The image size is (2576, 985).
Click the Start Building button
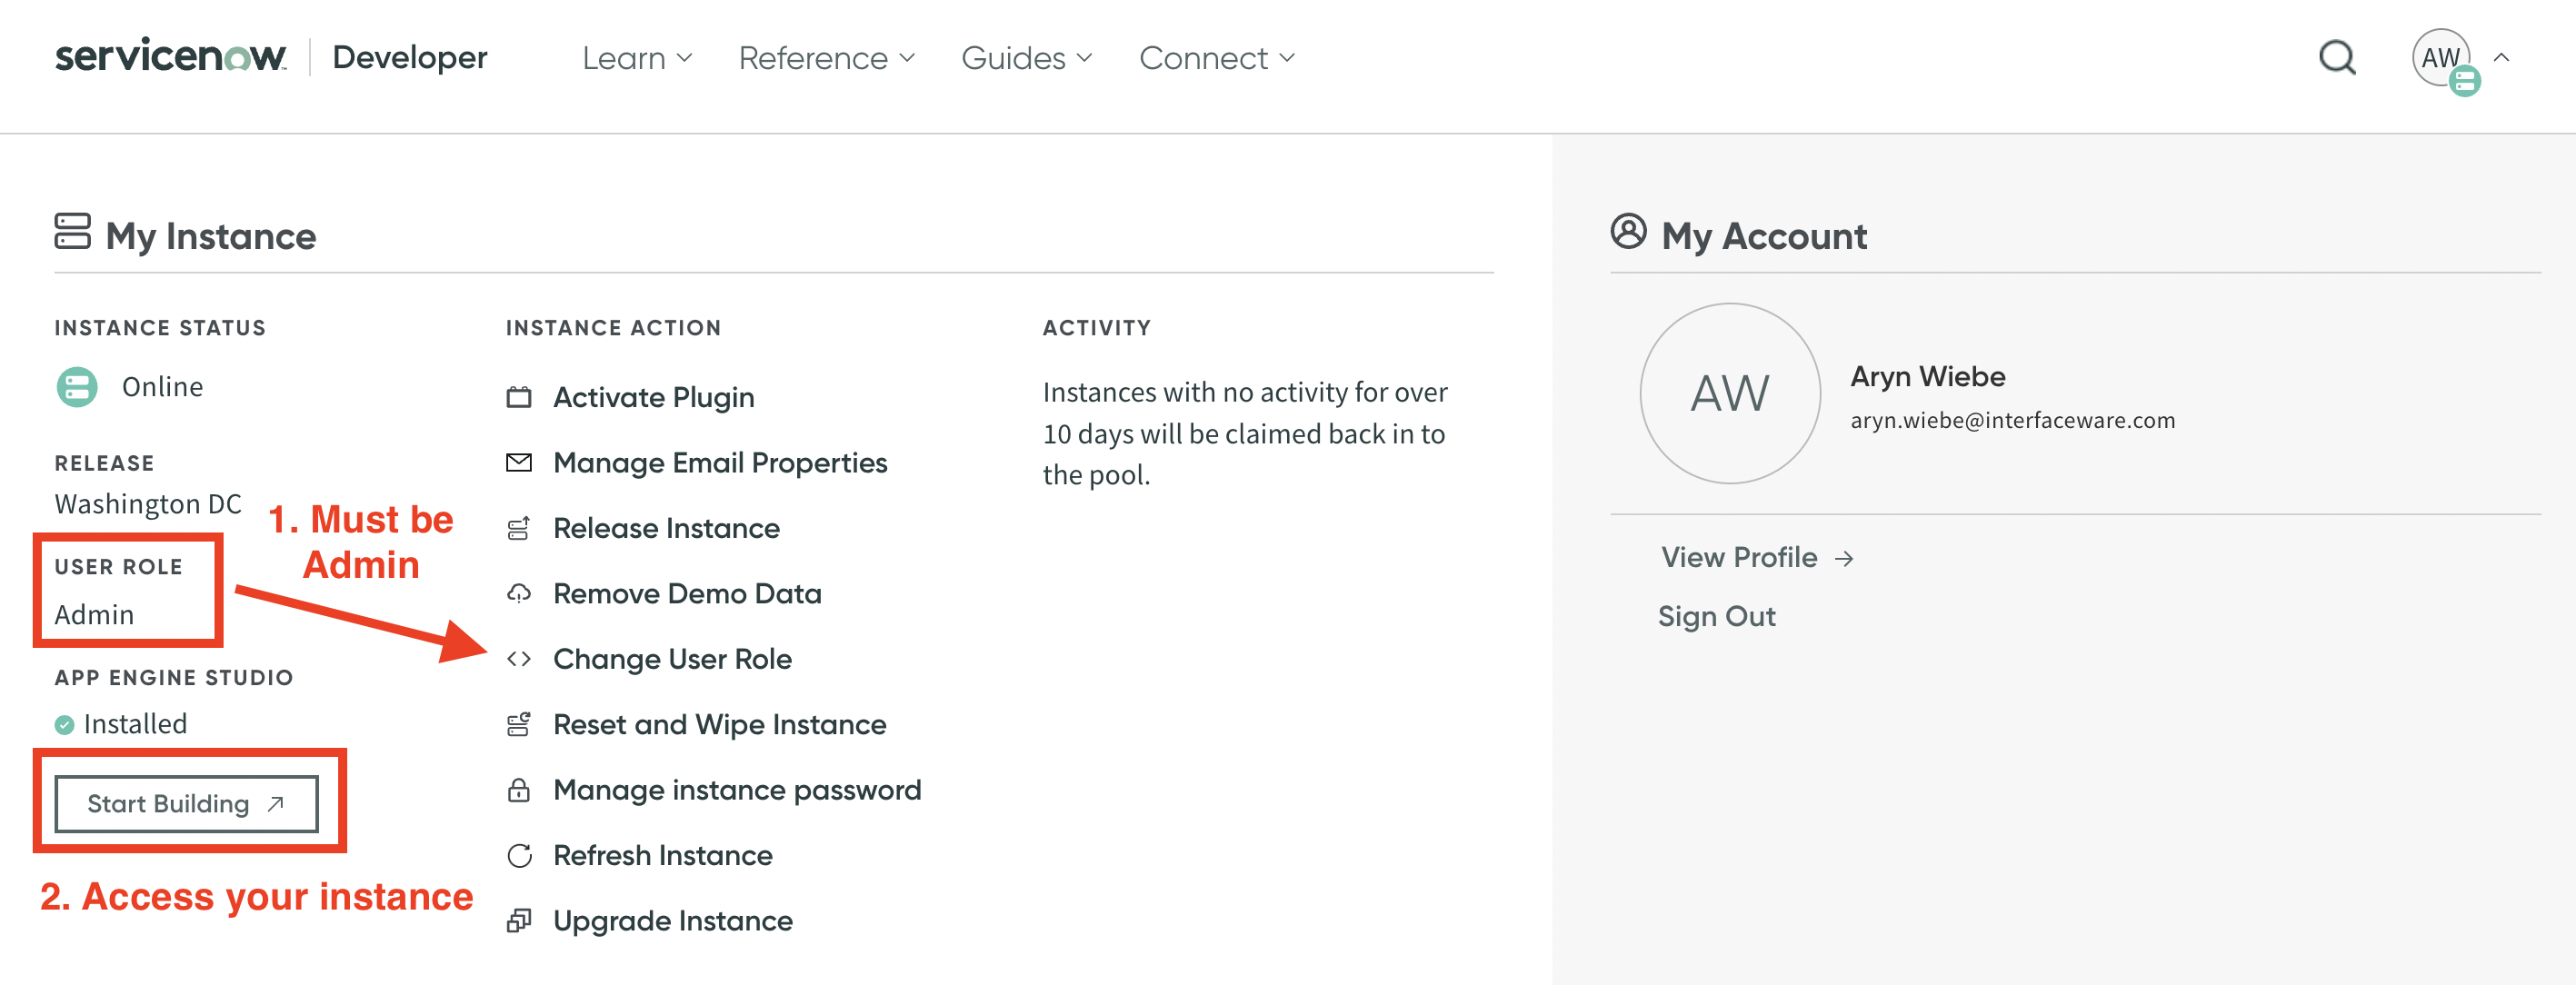pos(187,803)
